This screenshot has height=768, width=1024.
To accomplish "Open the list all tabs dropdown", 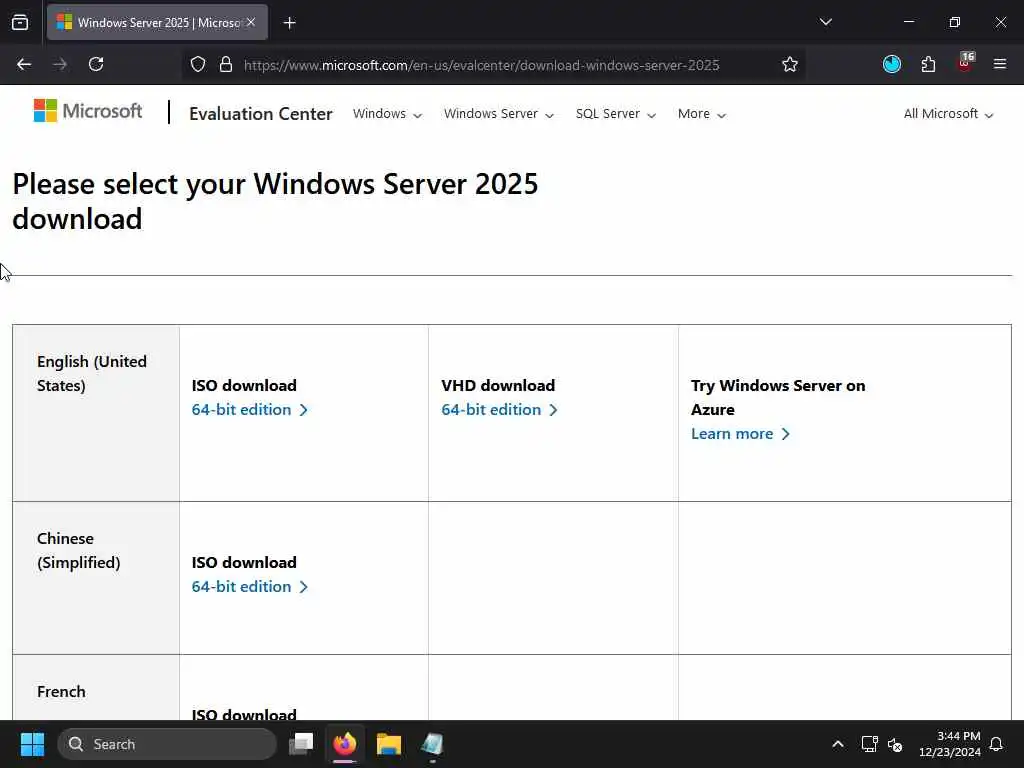I will (x=825, y=22).
